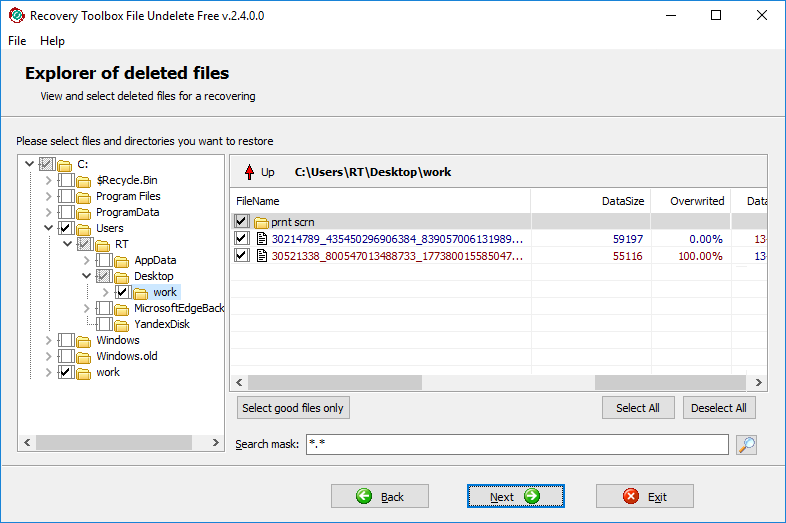
Task: Collapse the C: drive tree node
Action: (29, 163)
